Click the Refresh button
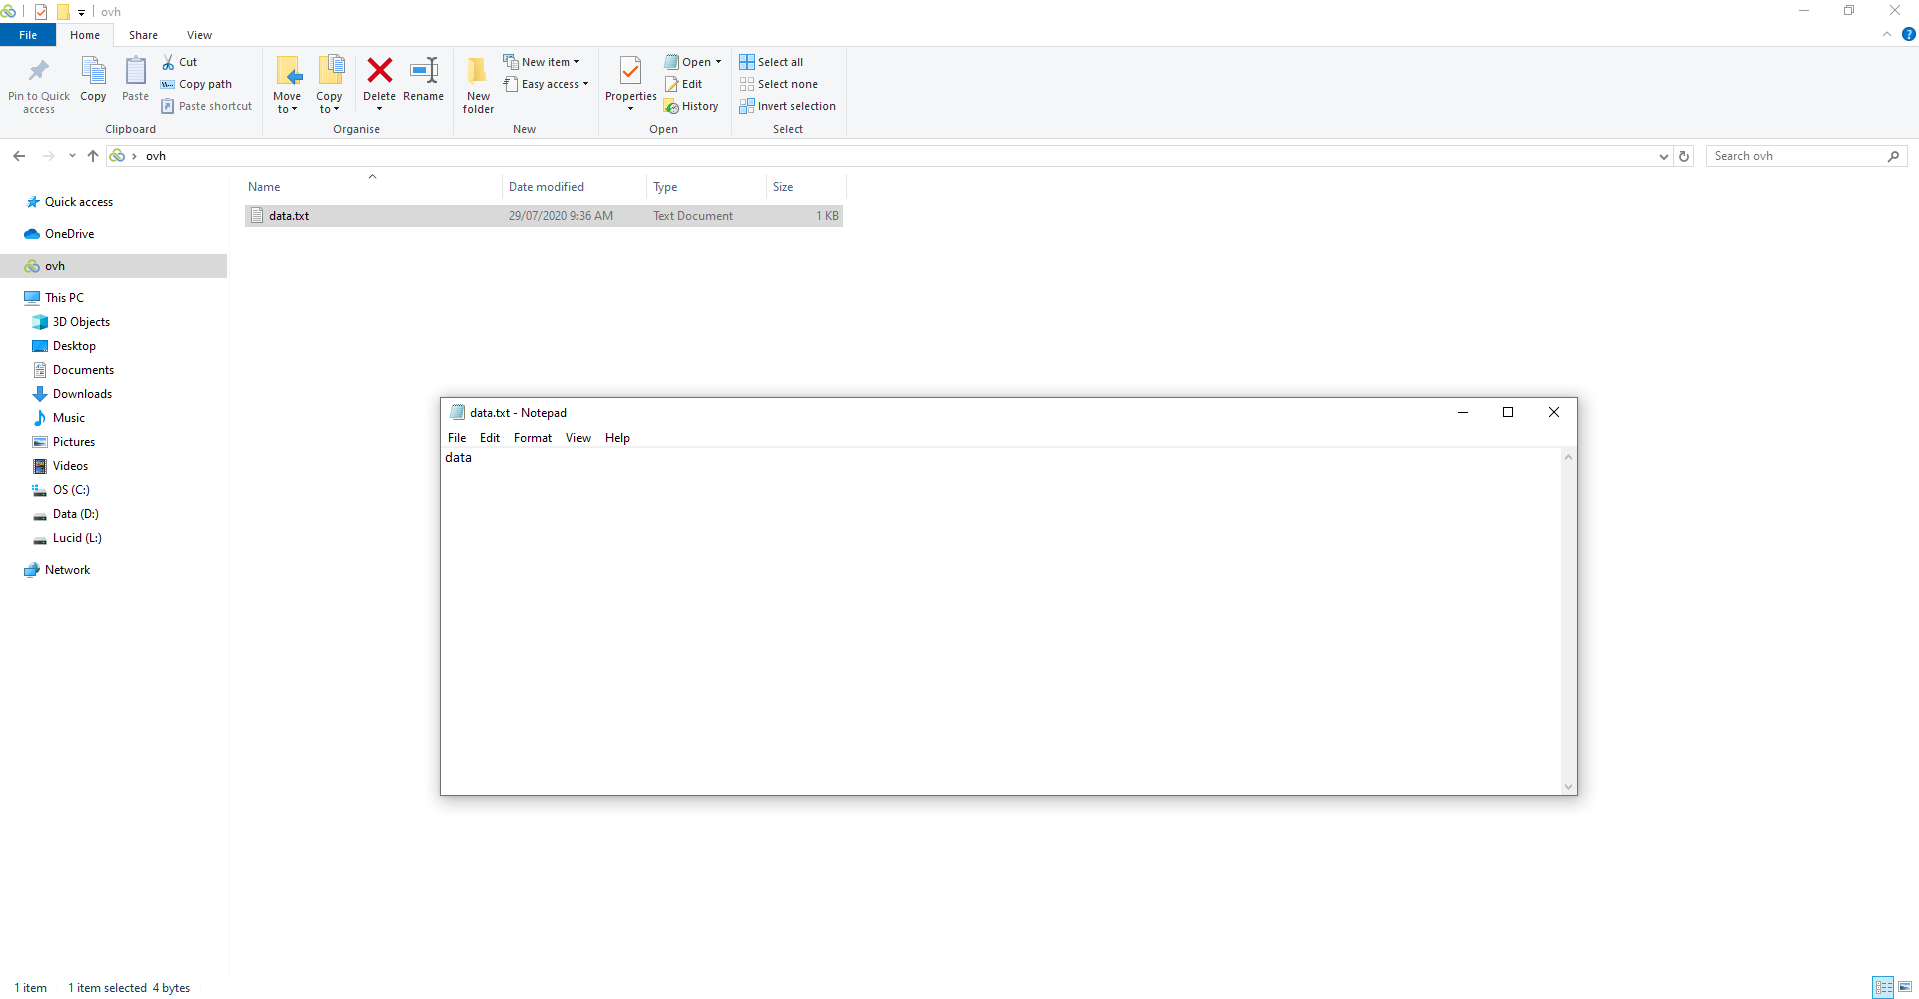 click(1684, 156)
